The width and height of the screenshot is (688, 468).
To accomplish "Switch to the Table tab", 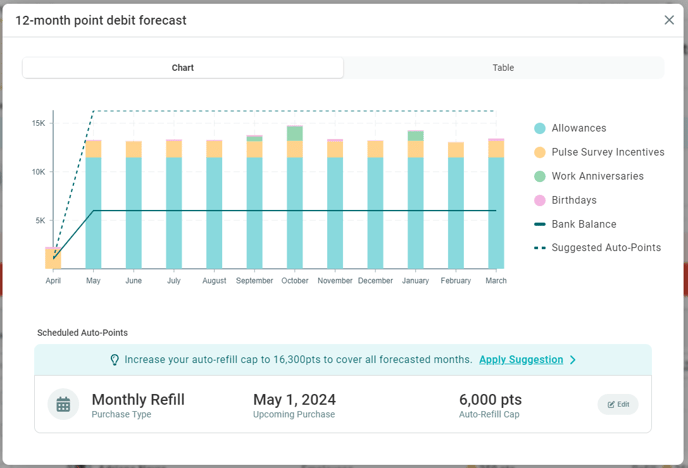I will [503, 68].
